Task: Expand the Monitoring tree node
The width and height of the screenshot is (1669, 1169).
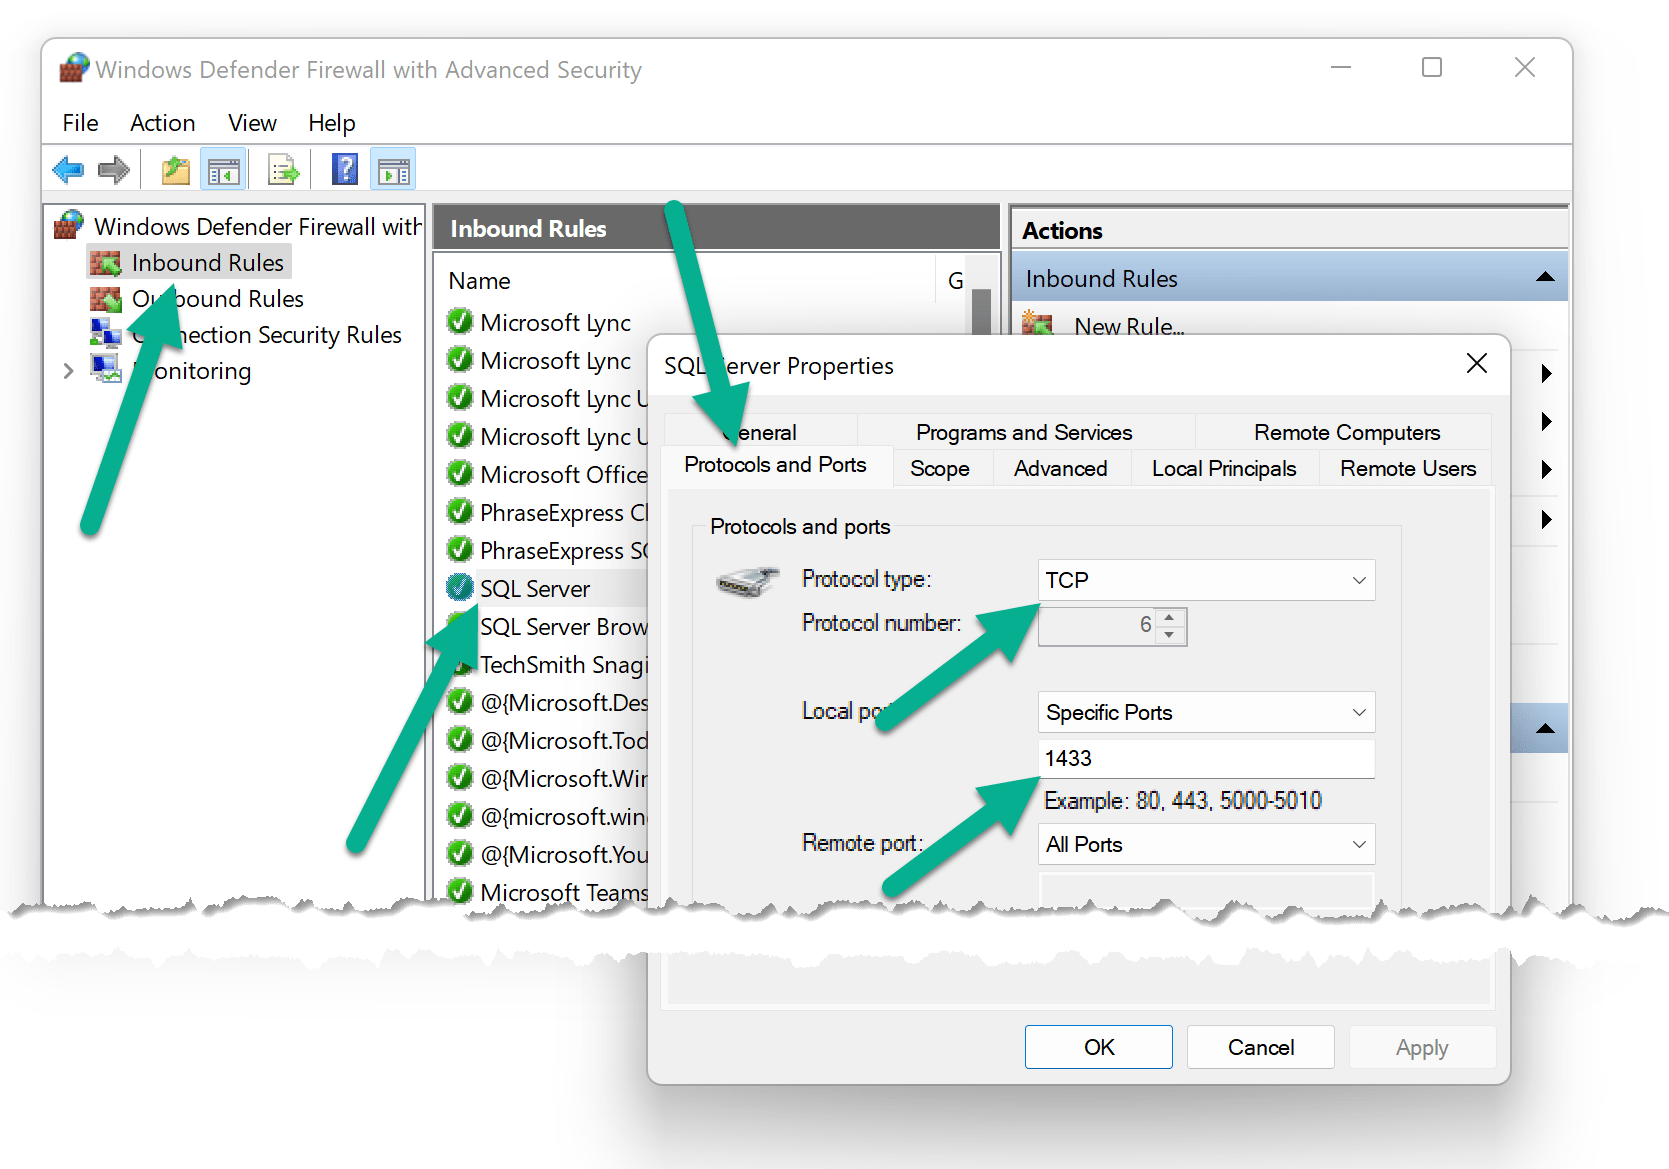Action: pos(68,371)
